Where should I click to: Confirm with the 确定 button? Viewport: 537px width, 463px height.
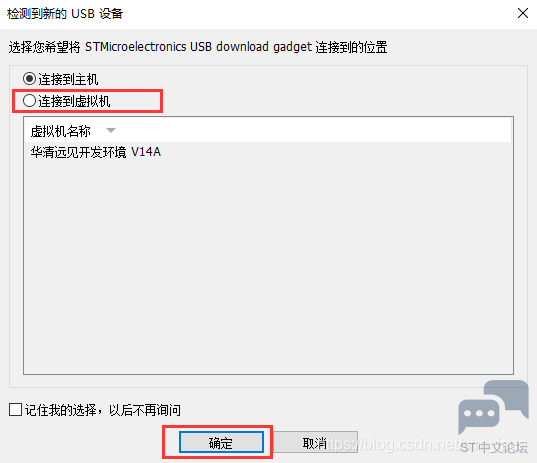(x=221, y=442)
